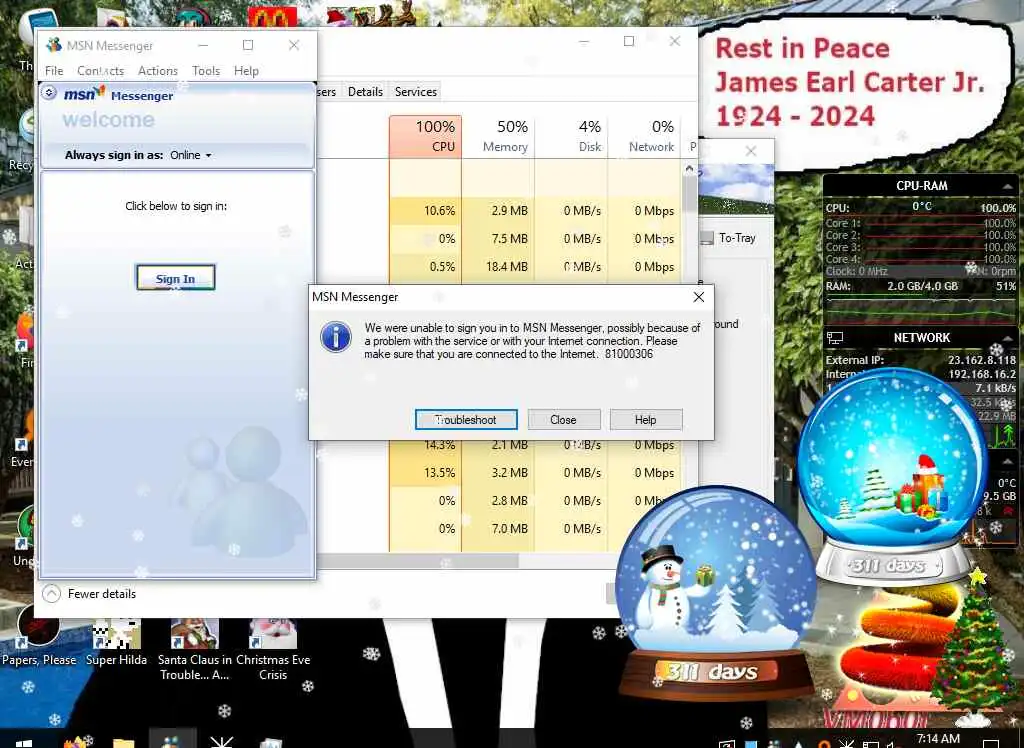Click Troubleshoot in the error dialog
This screenshot has width=1024, height=748.
pos(466,420)
